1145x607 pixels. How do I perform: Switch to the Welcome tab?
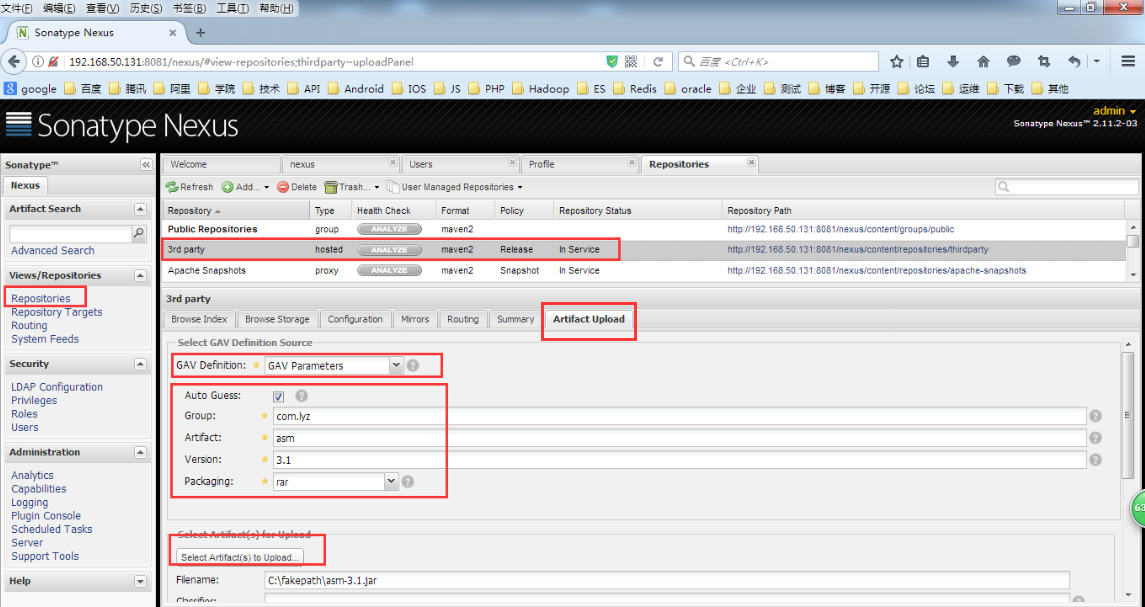(x=221, y=164)
